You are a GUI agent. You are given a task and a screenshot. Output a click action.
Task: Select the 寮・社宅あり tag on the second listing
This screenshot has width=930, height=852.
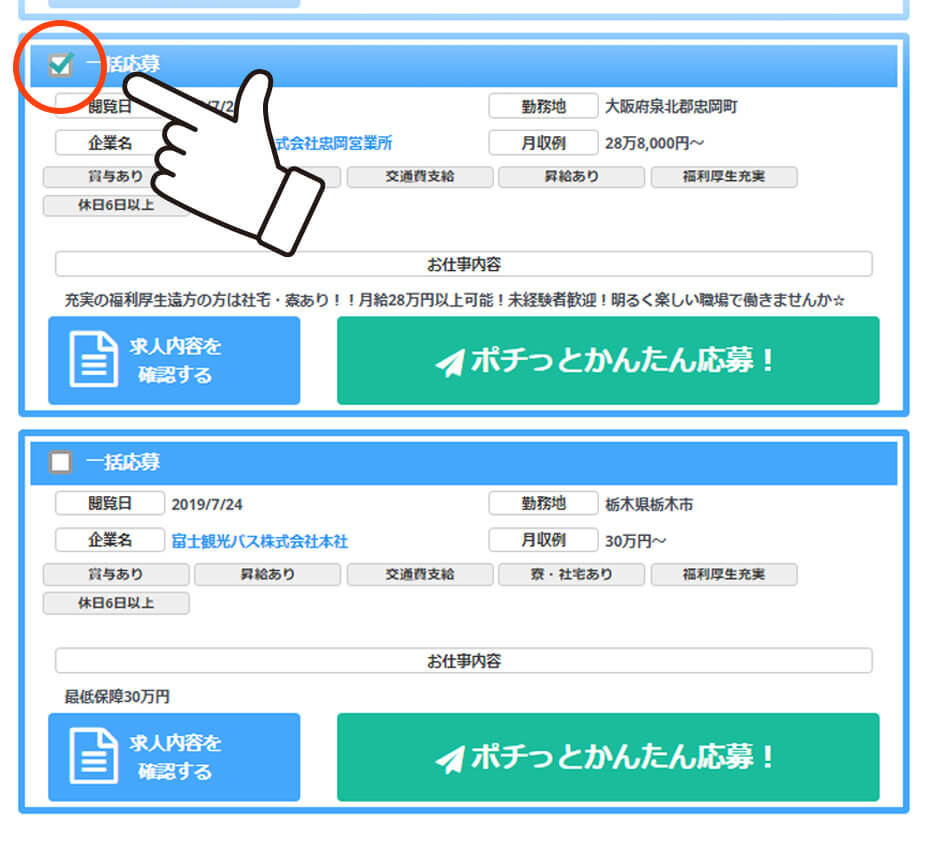click(571, 574)
